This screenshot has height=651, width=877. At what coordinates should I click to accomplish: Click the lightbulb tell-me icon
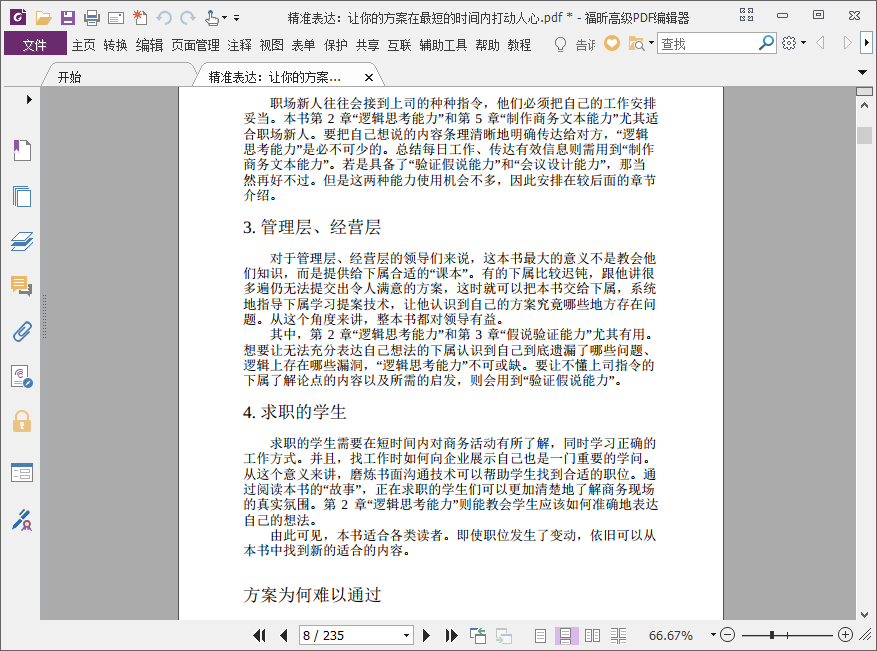tap(560, 44)
